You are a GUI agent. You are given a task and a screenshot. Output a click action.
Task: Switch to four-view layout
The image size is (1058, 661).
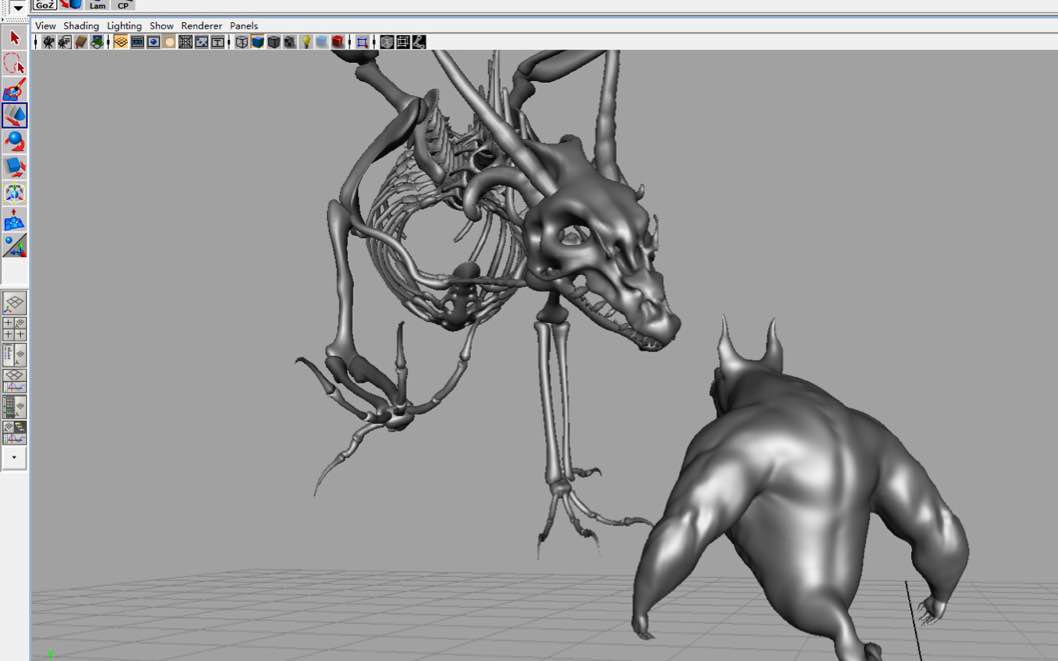tap(14, 328)
